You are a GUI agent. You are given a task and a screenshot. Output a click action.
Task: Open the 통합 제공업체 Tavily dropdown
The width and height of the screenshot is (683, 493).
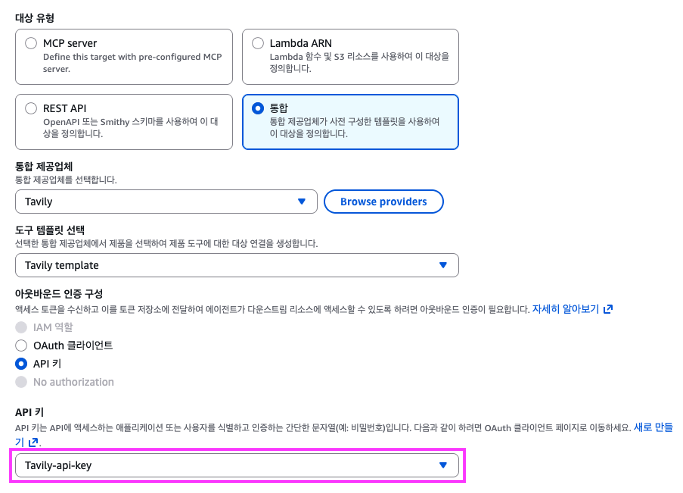(x=165, y=202)
